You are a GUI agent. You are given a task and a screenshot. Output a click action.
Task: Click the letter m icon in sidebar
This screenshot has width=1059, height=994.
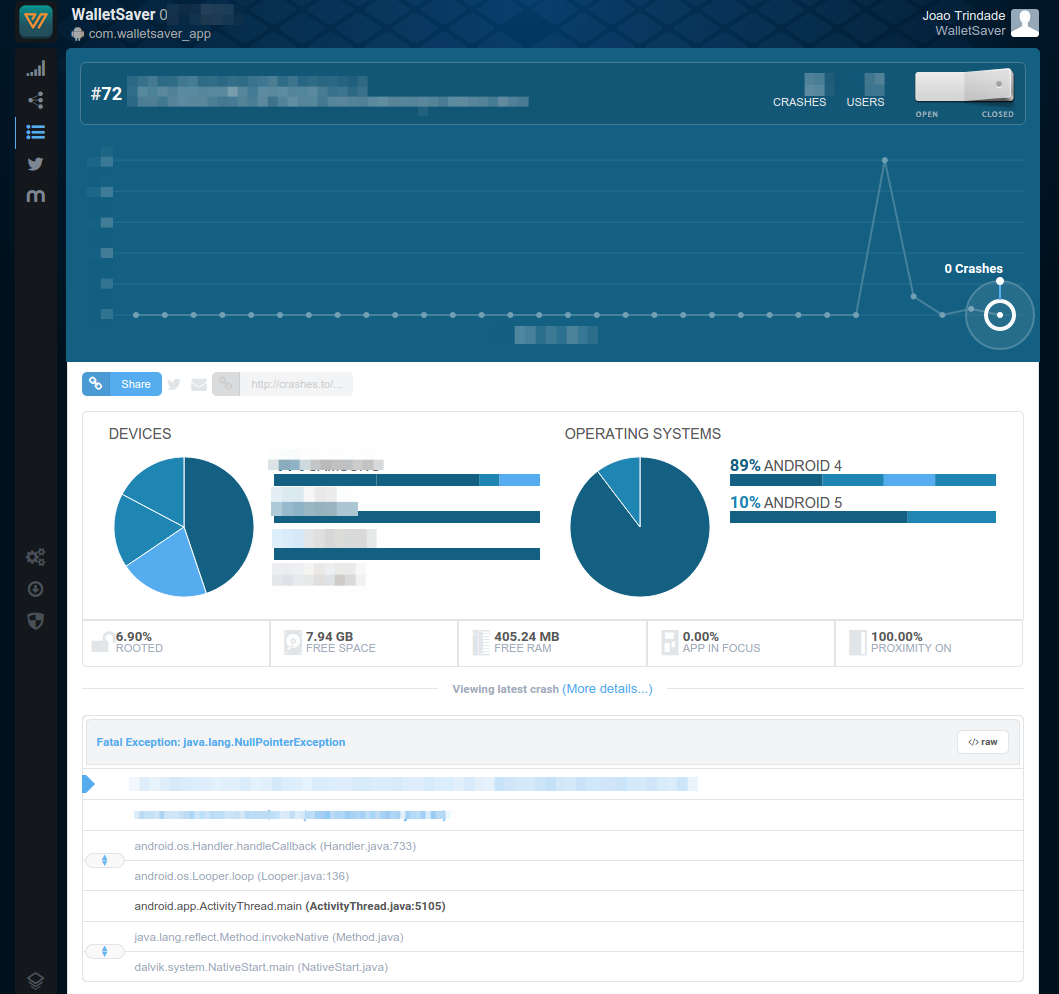[x=36, y=196]
